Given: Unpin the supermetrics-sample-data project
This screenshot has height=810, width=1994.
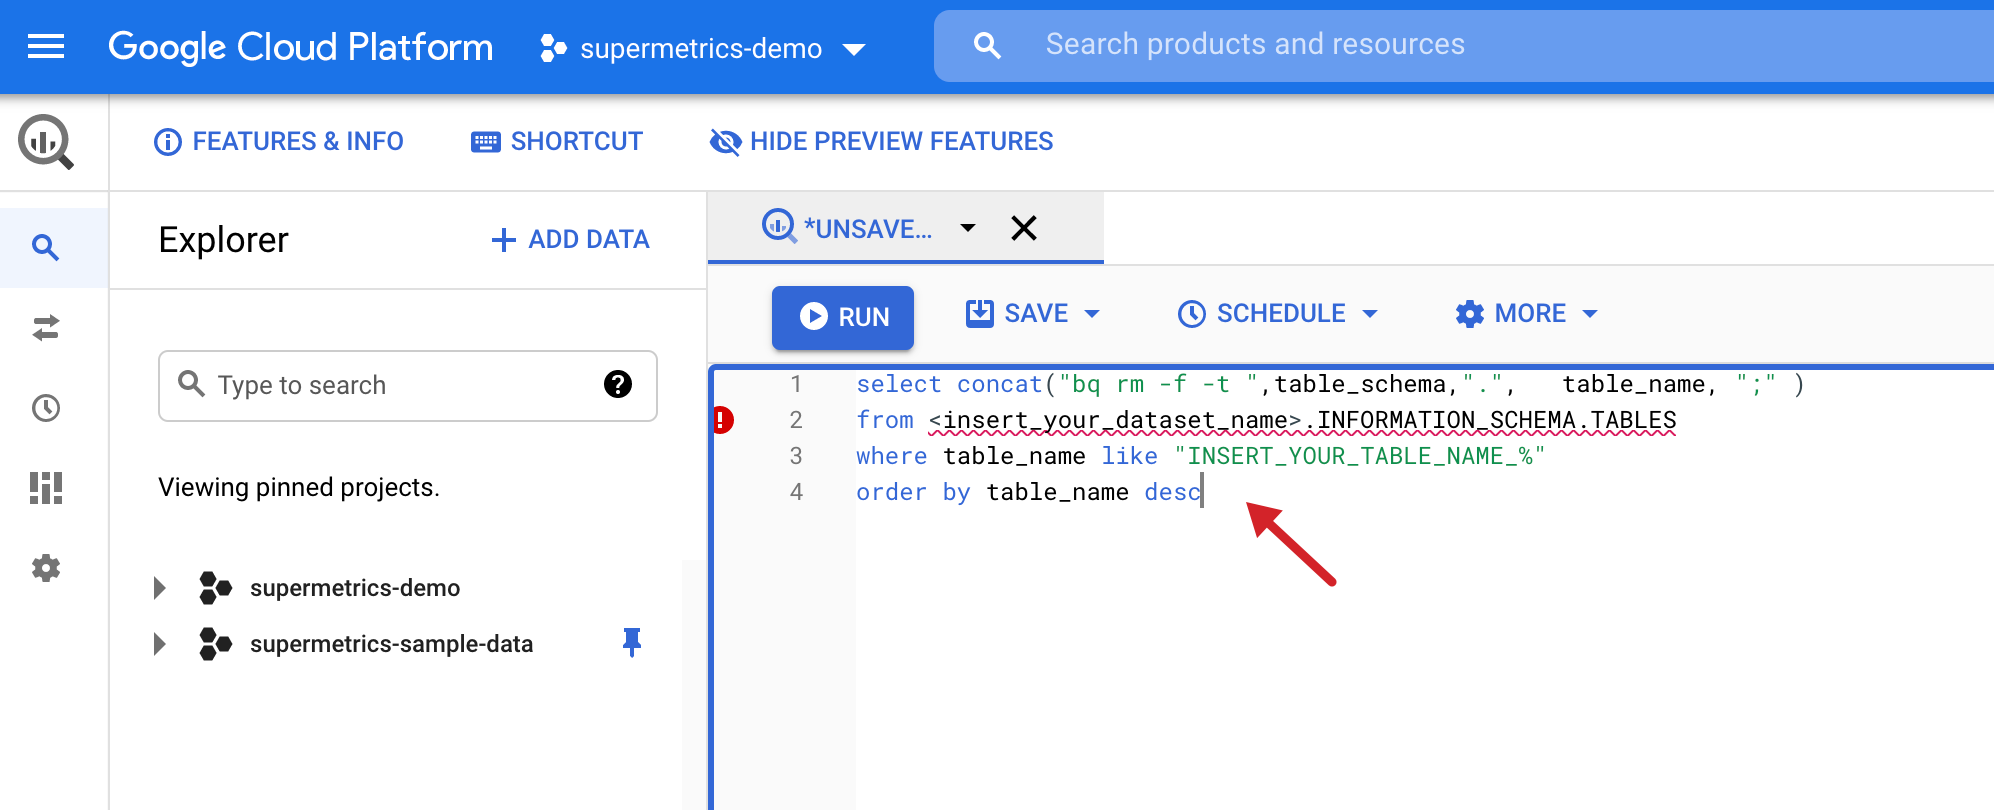Looking at the screenshot, I should pyautogui.click(x=632, y=642).
